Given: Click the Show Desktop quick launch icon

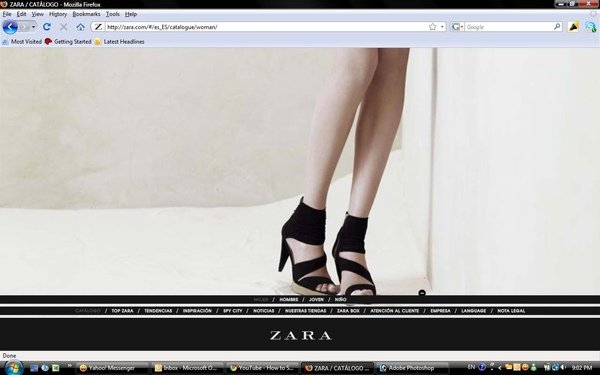Looking at the screenshot, I should 34,368.
